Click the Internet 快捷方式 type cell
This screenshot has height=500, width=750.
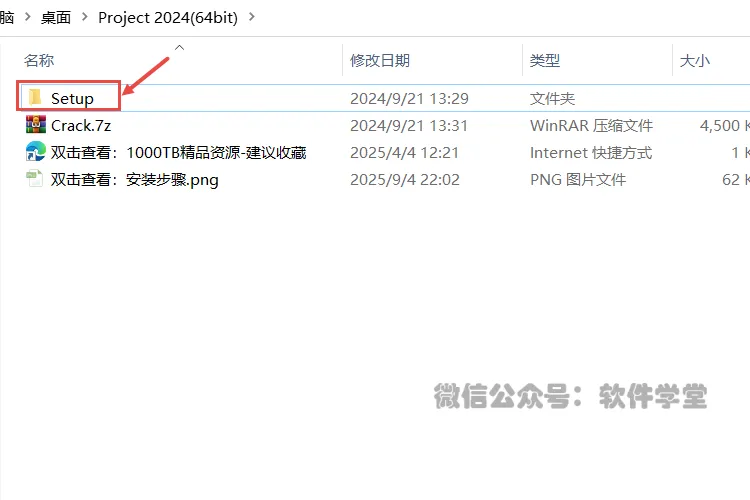click(x=591, y=153)
